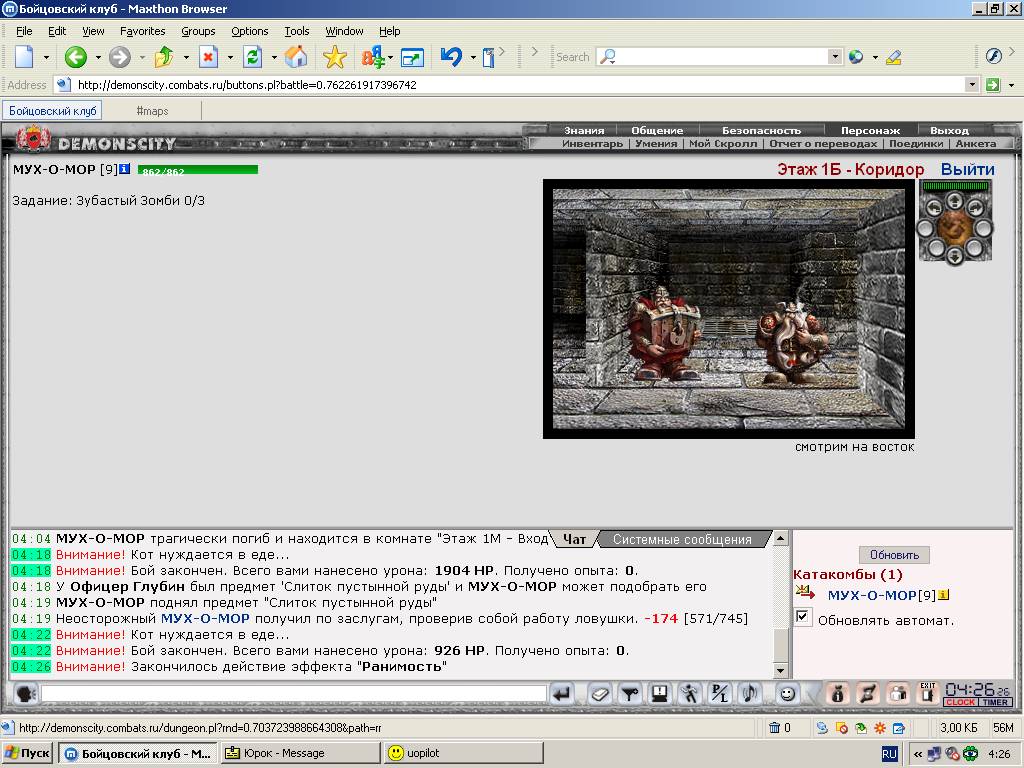Click the Stop loading red X icon
This screenshot has width=1024, height=768.
click(208, 57)
